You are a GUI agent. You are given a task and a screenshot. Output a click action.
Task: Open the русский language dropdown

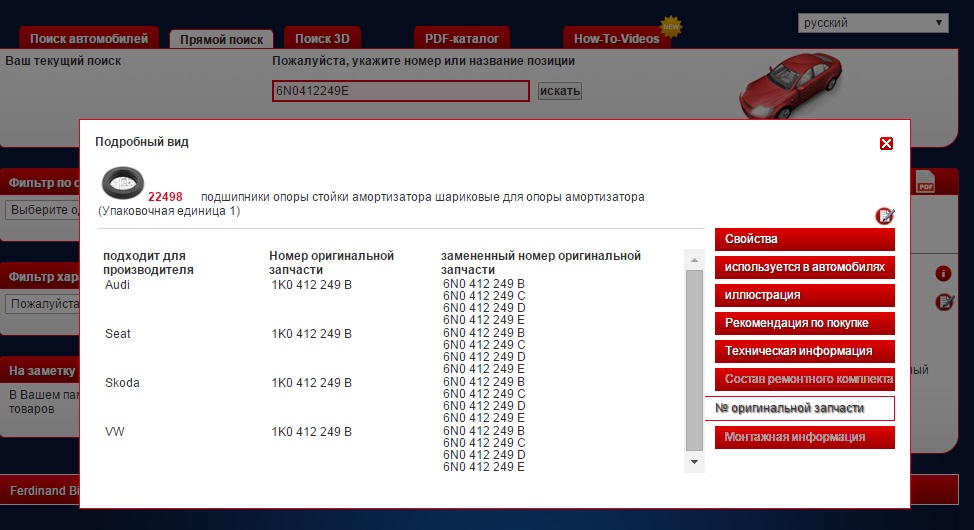[873, 23]
